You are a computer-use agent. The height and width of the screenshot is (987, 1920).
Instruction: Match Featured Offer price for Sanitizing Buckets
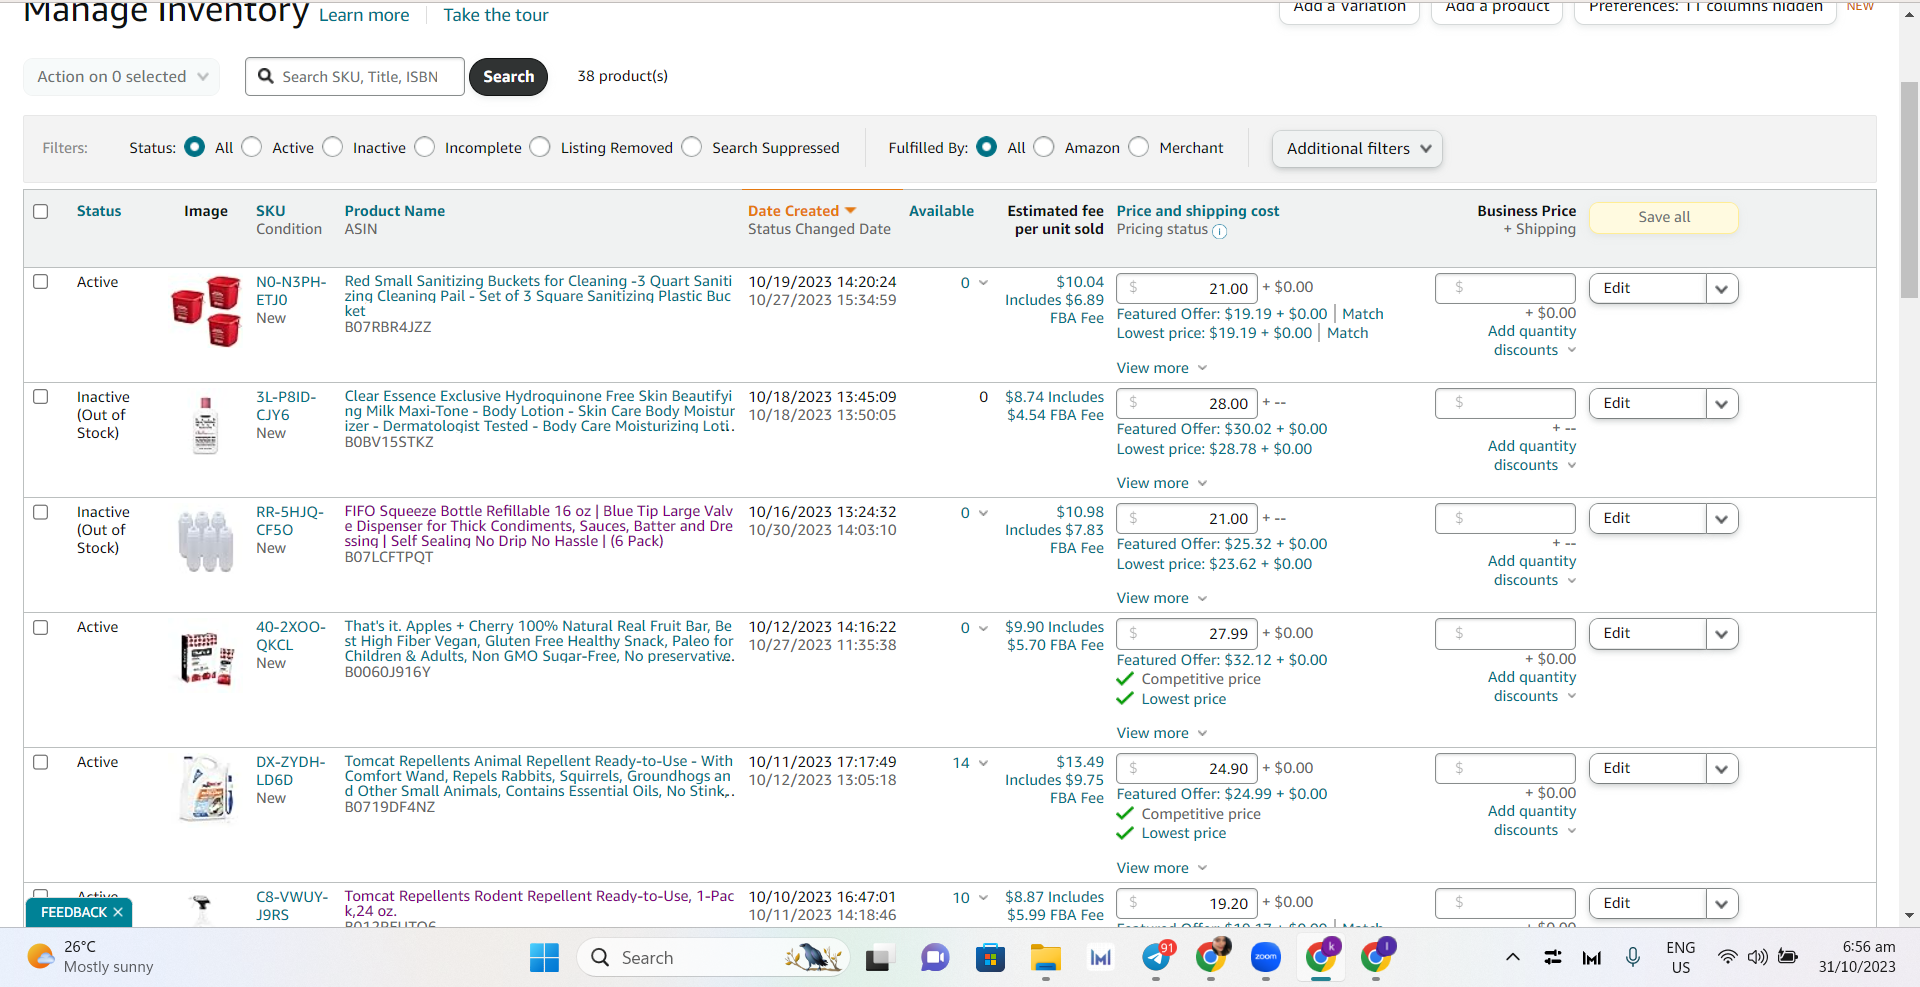[1363, 314]
